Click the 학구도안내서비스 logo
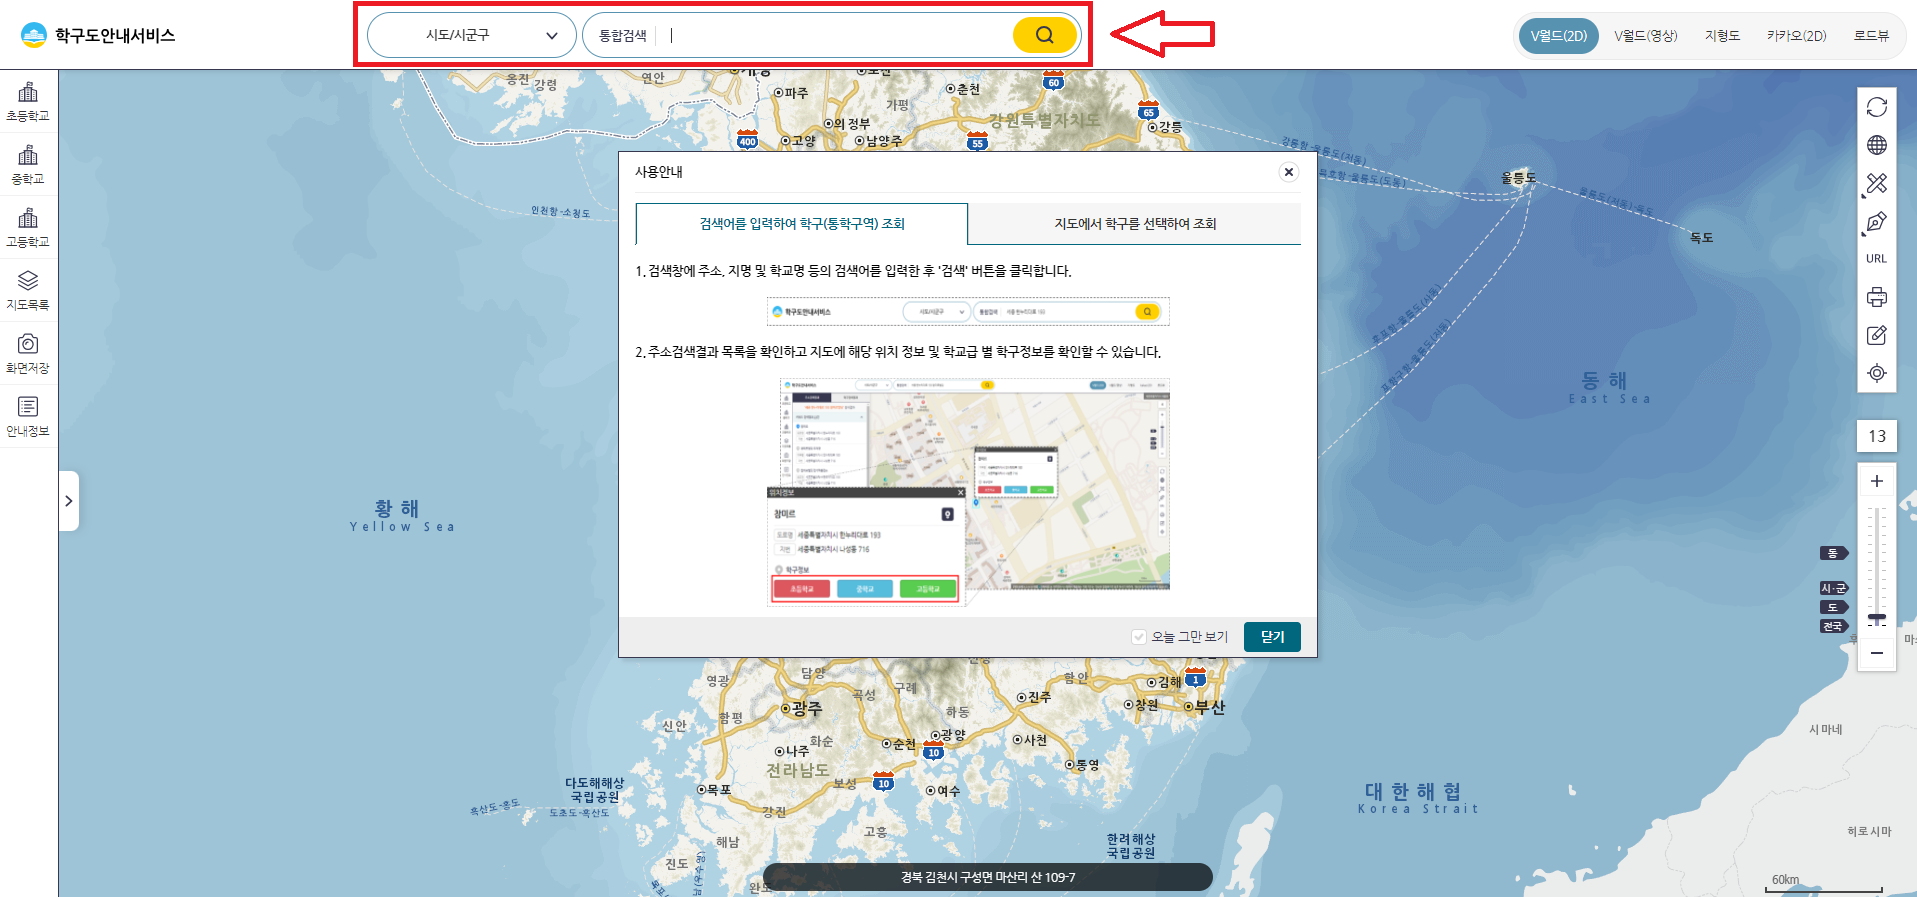 click(98, 35)
